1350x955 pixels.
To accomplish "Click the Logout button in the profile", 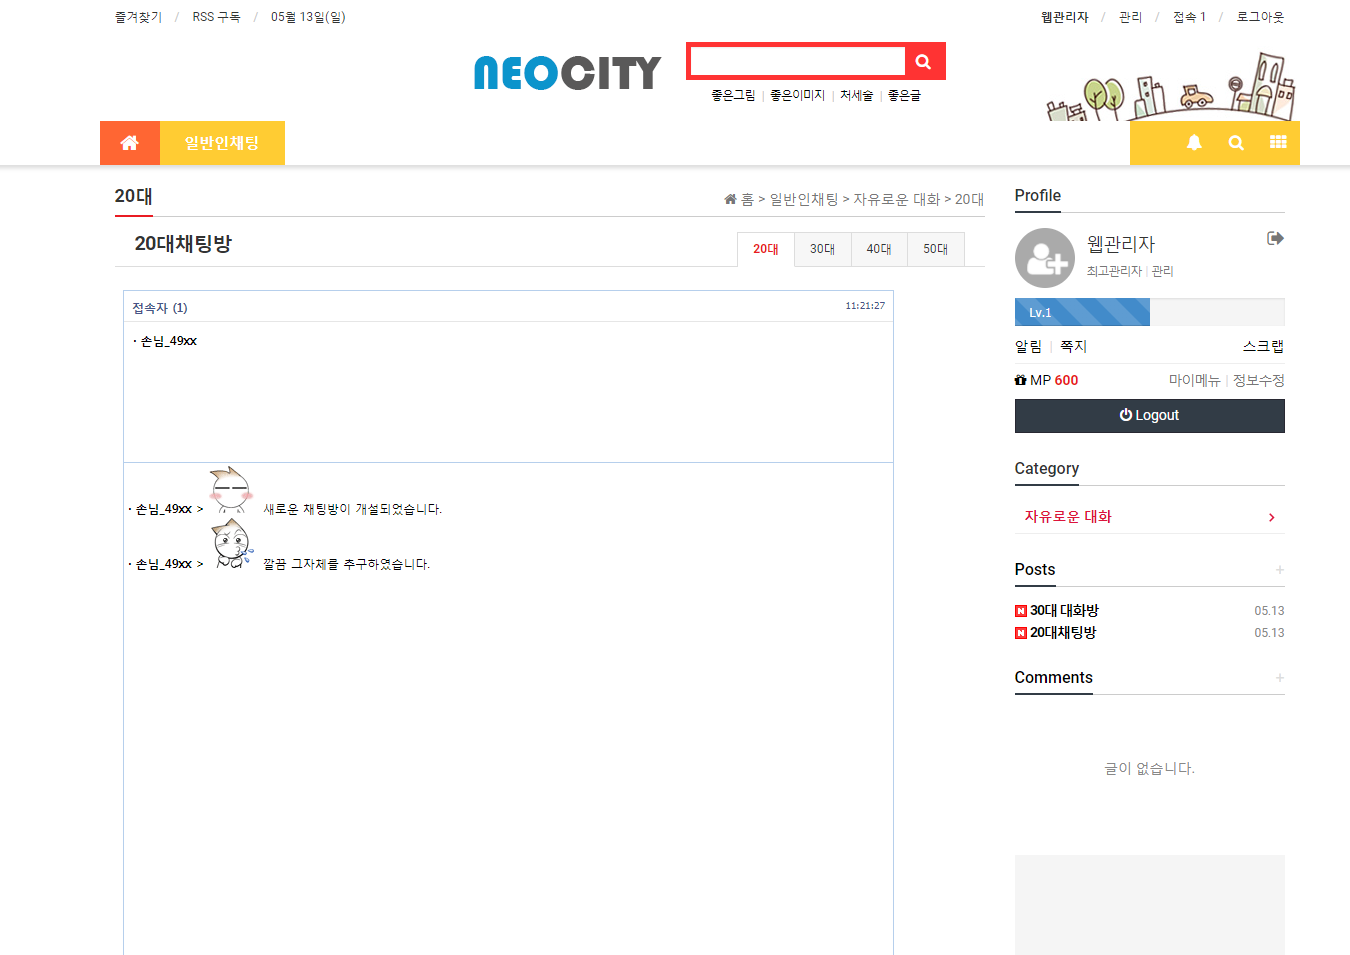I will [x=1150, y=416].
